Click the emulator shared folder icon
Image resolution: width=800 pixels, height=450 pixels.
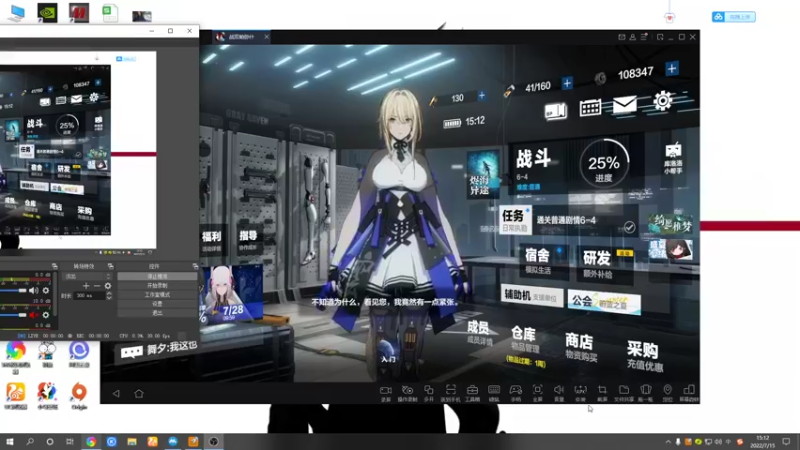624,392
